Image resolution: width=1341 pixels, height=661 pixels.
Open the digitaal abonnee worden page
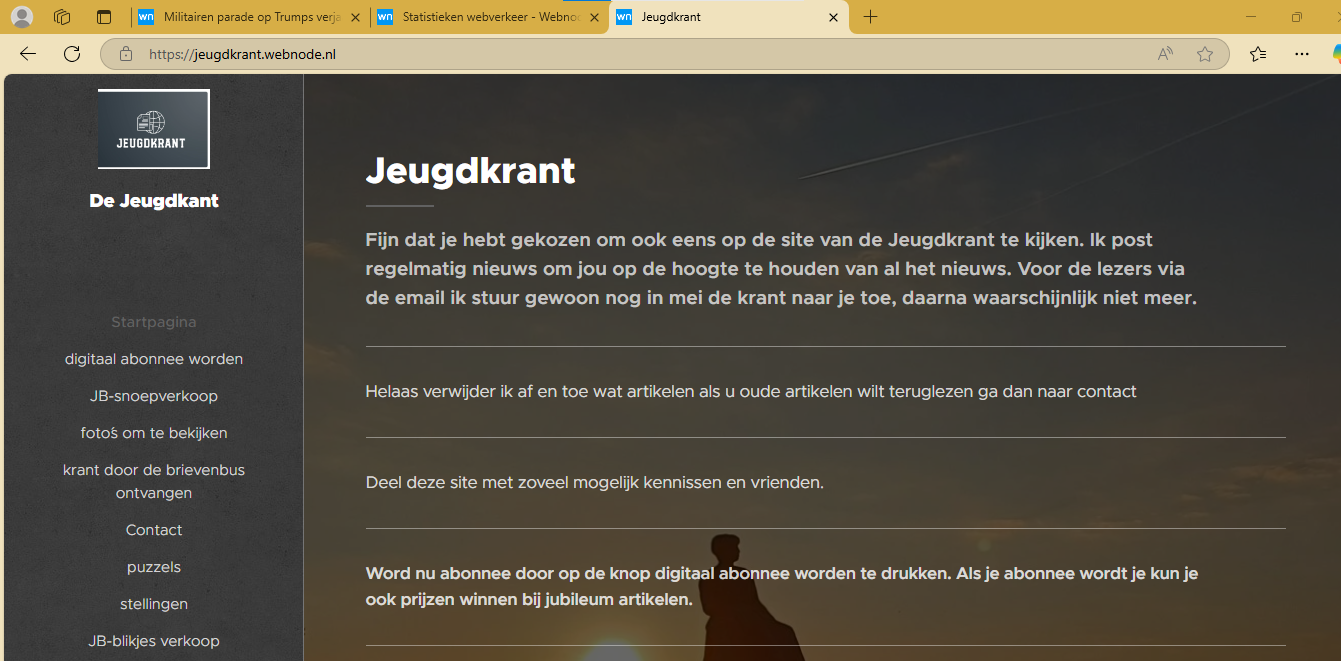click(154, 359)
